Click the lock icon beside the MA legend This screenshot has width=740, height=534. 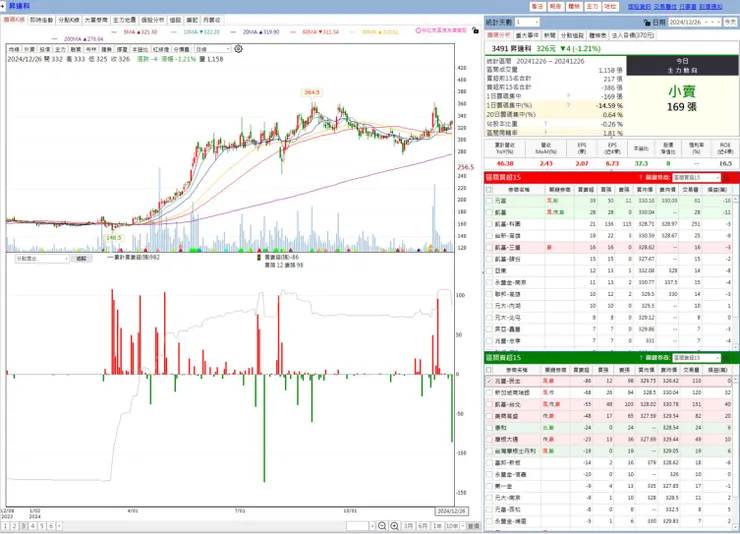click(475, 31)
